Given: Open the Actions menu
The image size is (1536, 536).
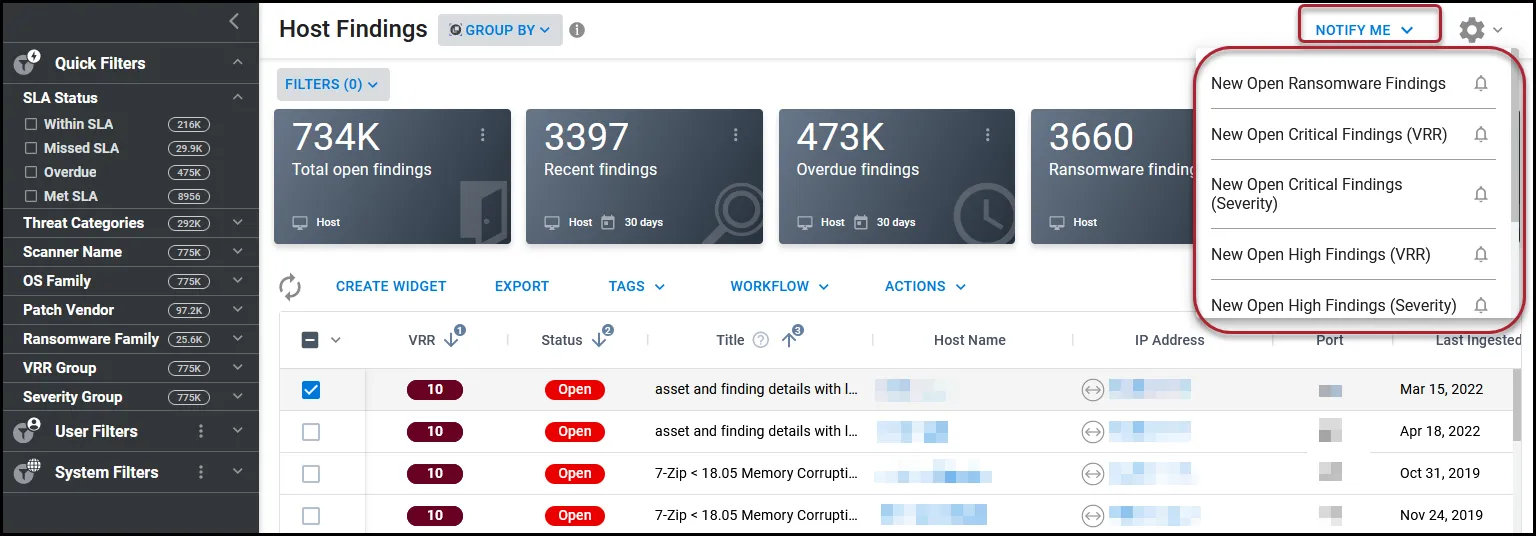Looking at the screenshot, I should (926, 286).
